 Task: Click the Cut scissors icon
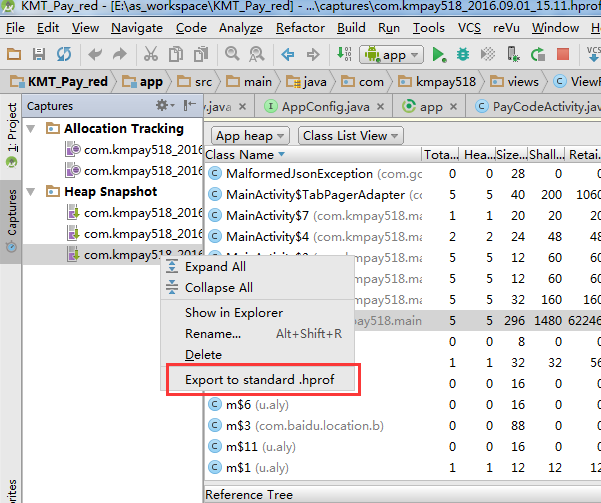click(x=151, y=54)
